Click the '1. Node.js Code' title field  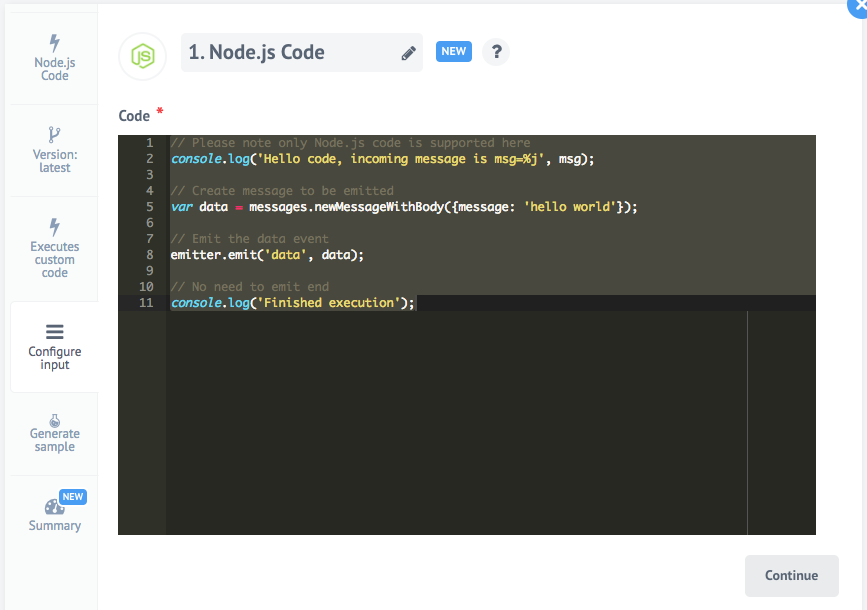click(301, 53)
